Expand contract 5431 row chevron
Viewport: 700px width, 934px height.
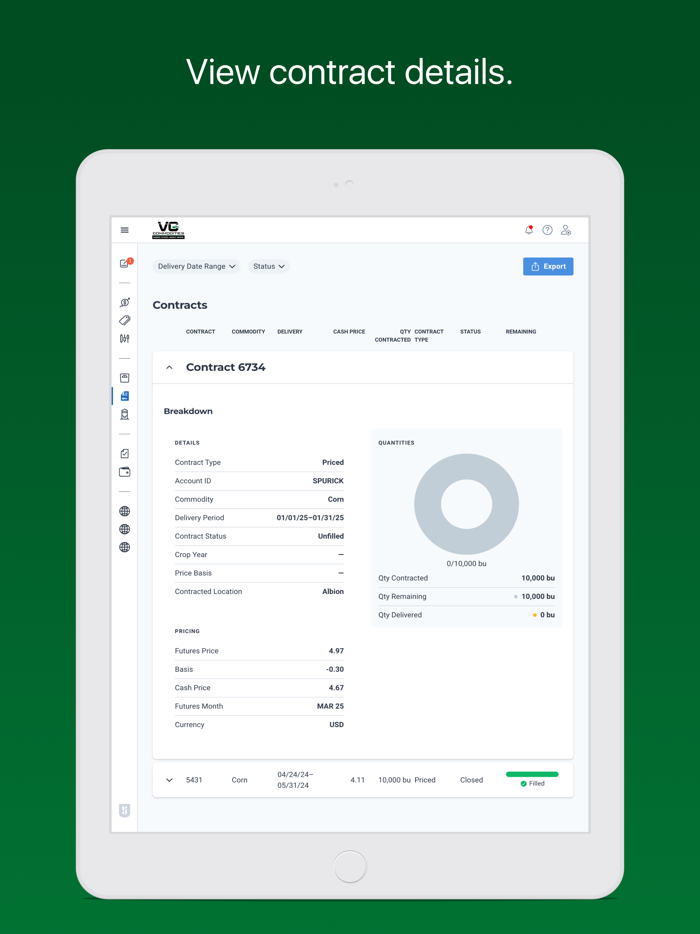click(x=169, y=780)
